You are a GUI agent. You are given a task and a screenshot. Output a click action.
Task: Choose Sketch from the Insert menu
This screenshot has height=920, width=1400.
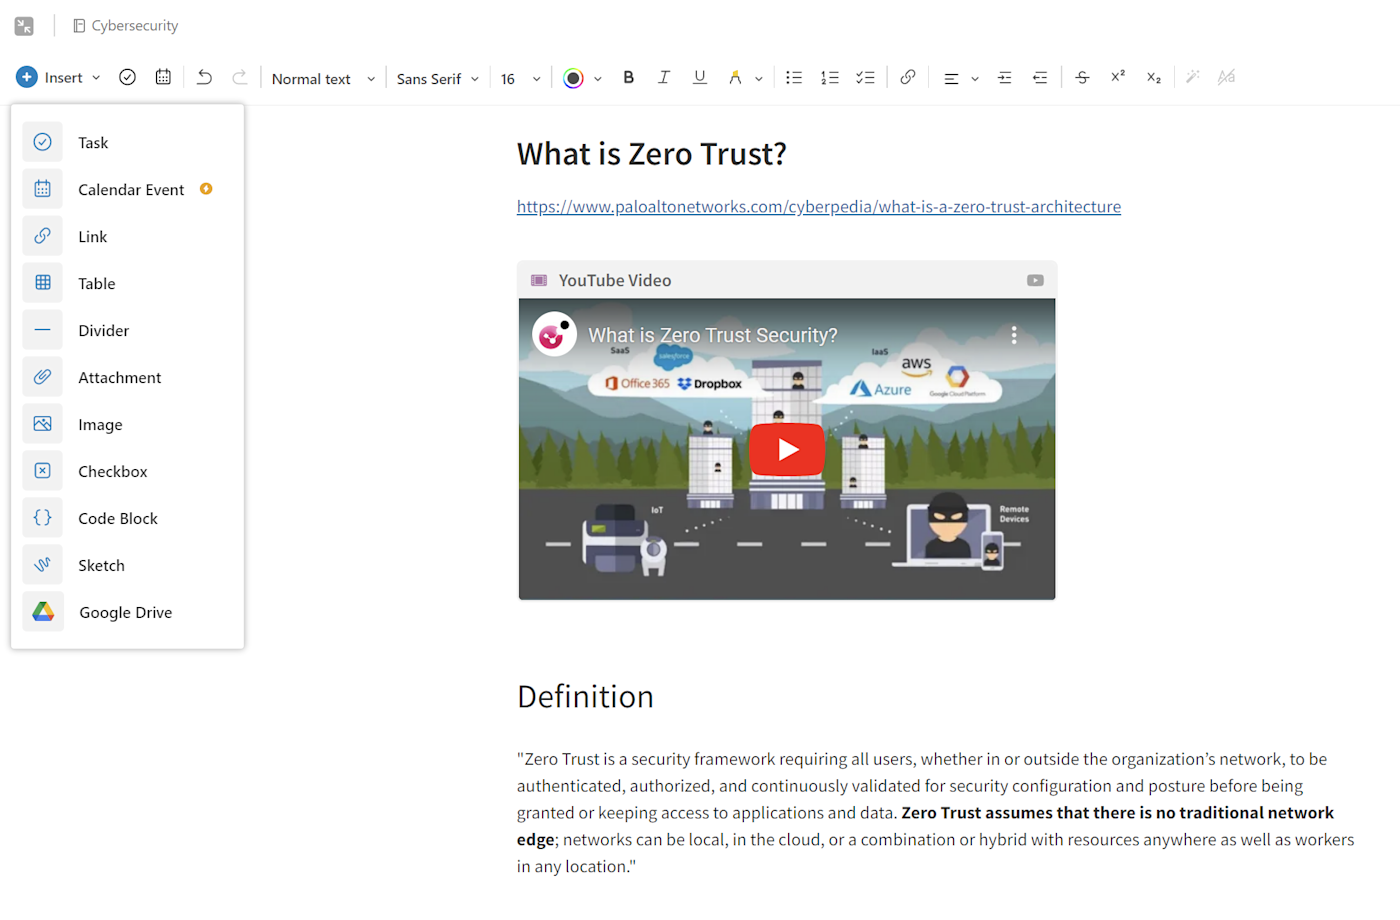tap(127, 565)
